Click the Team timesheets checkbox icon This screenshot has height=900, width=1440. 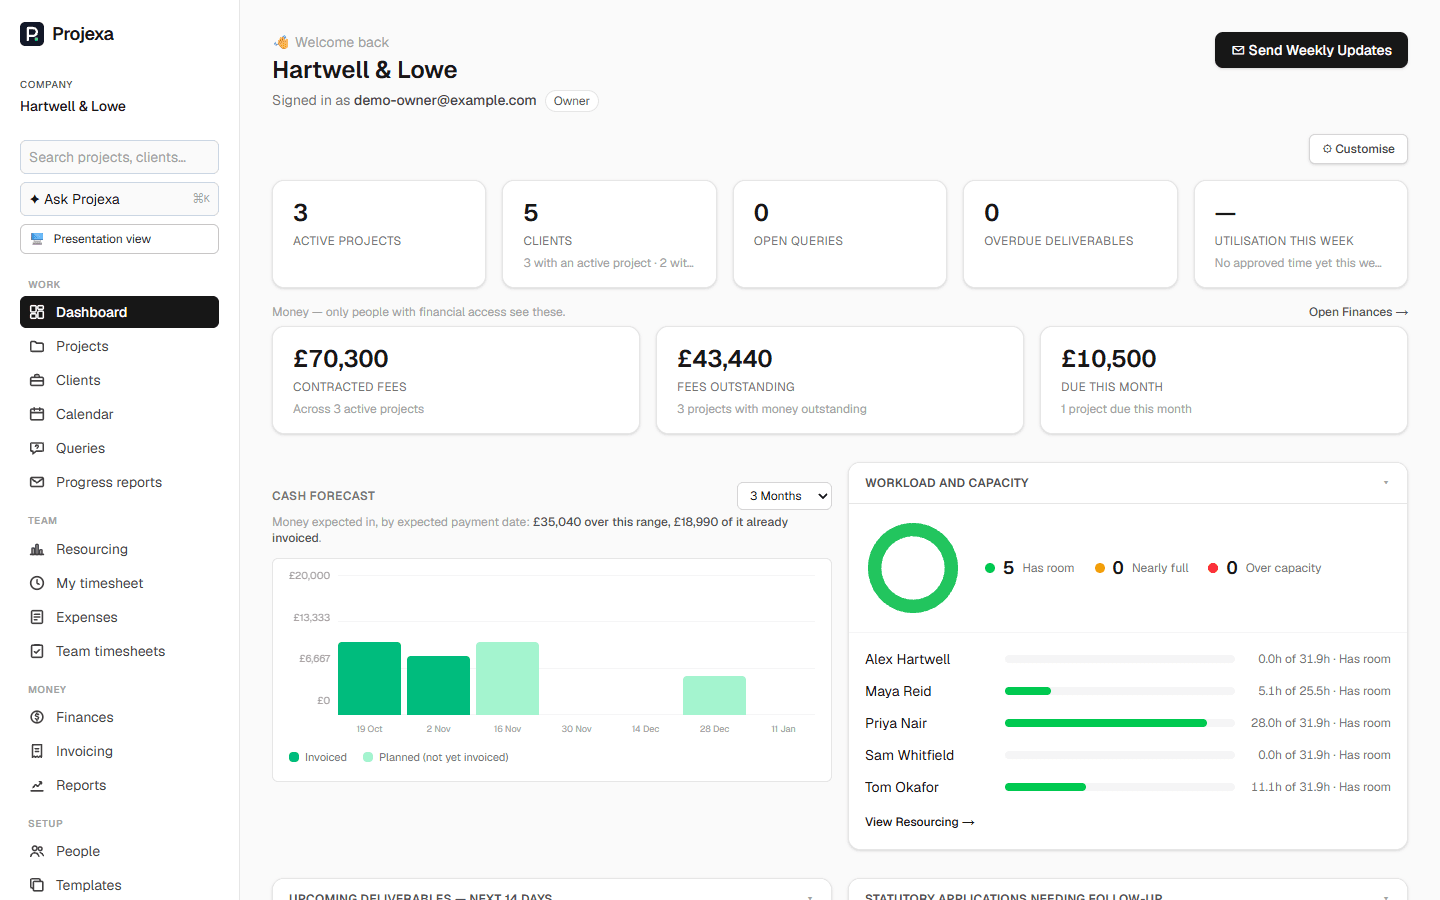(x=37, y=651)
